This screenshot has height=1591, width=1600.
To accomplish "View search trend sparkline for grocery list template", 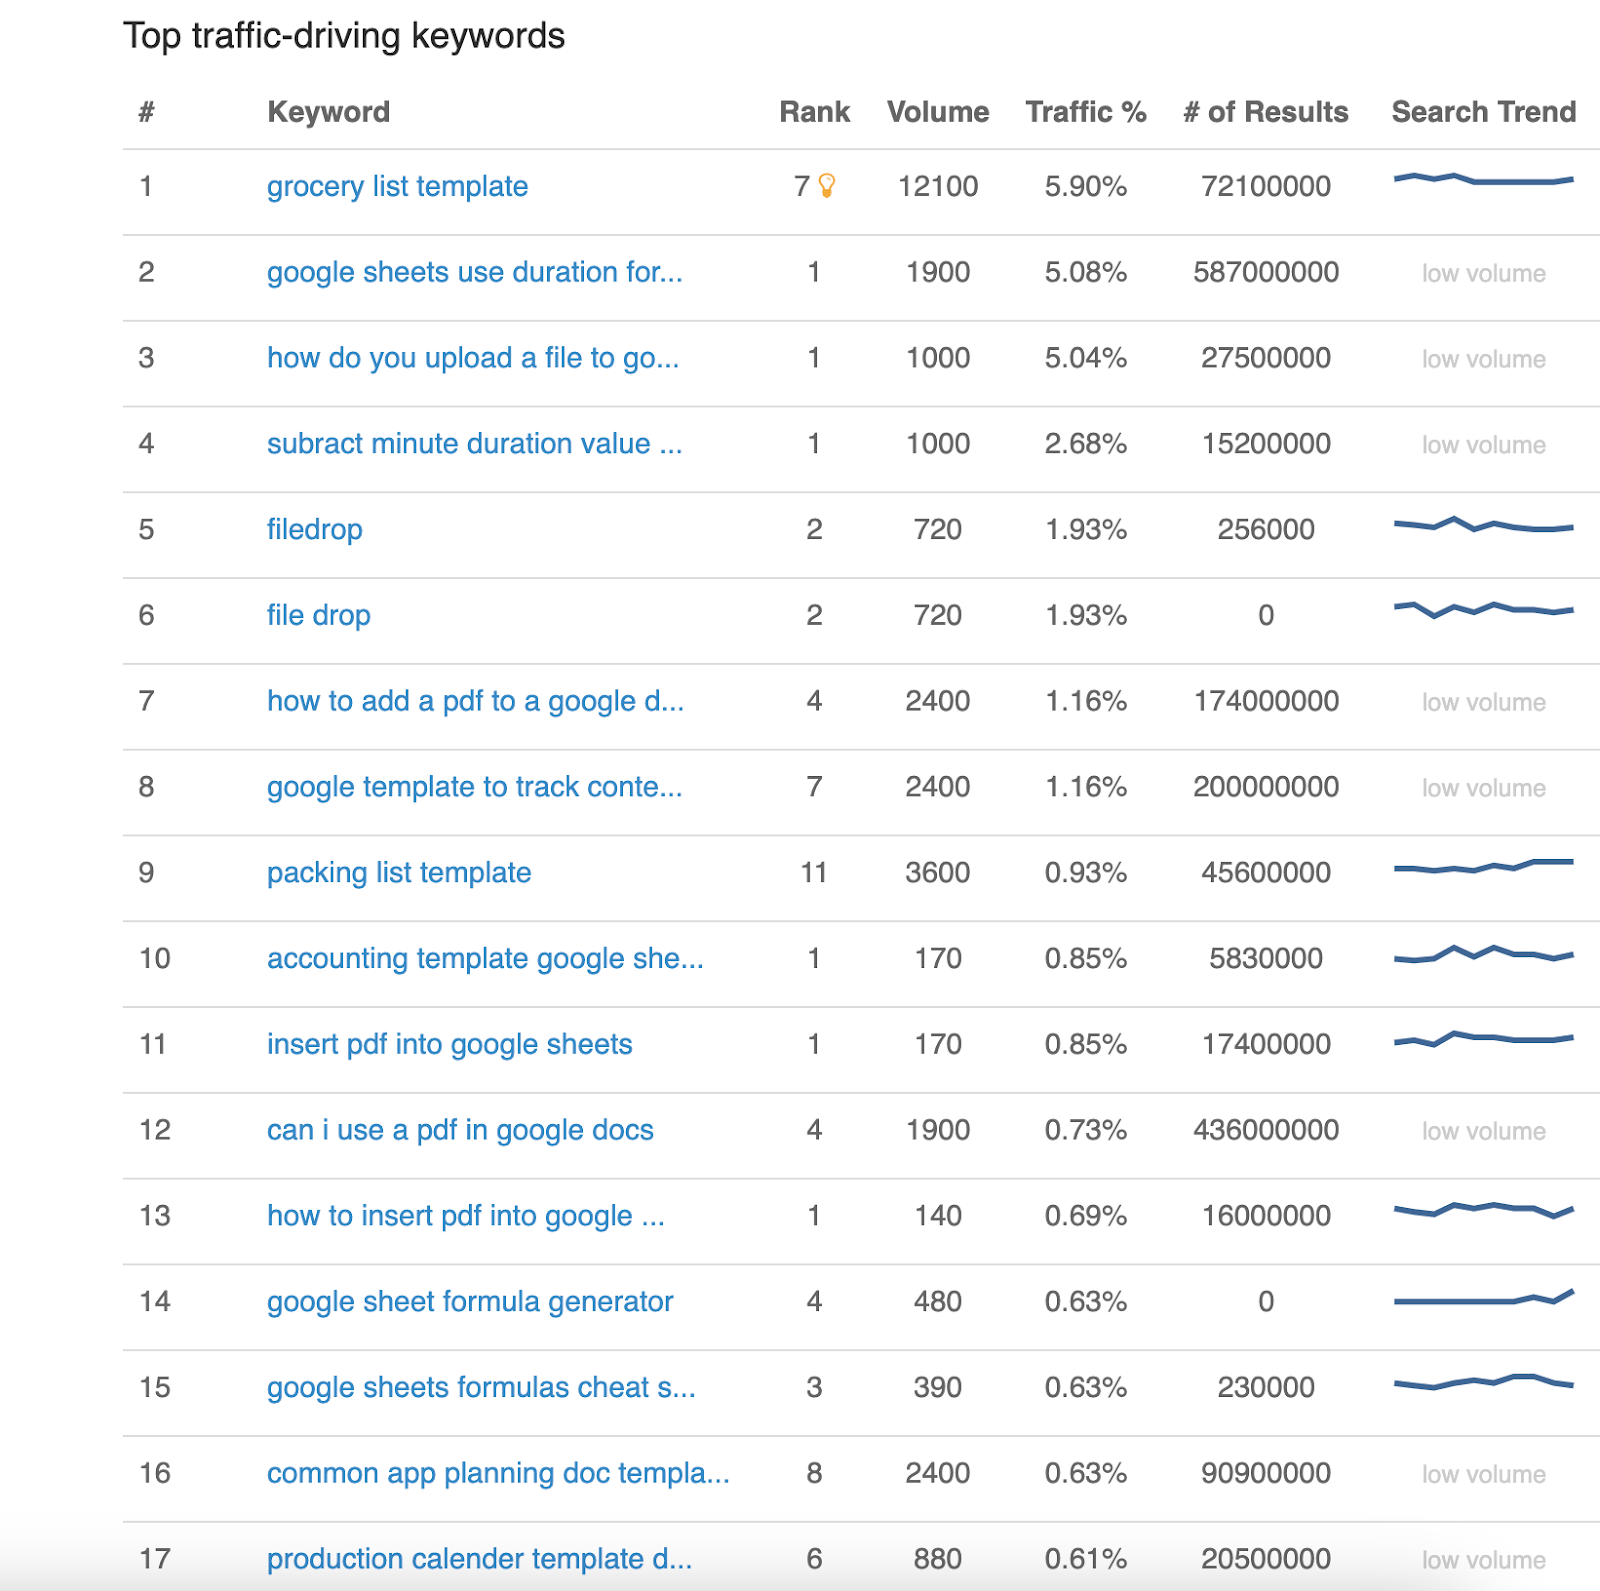I will click(x=1483, y=180).
